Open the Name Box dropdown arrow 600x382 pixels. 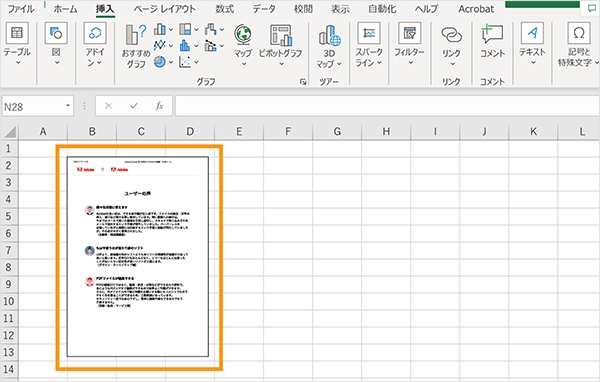point(68,106)
